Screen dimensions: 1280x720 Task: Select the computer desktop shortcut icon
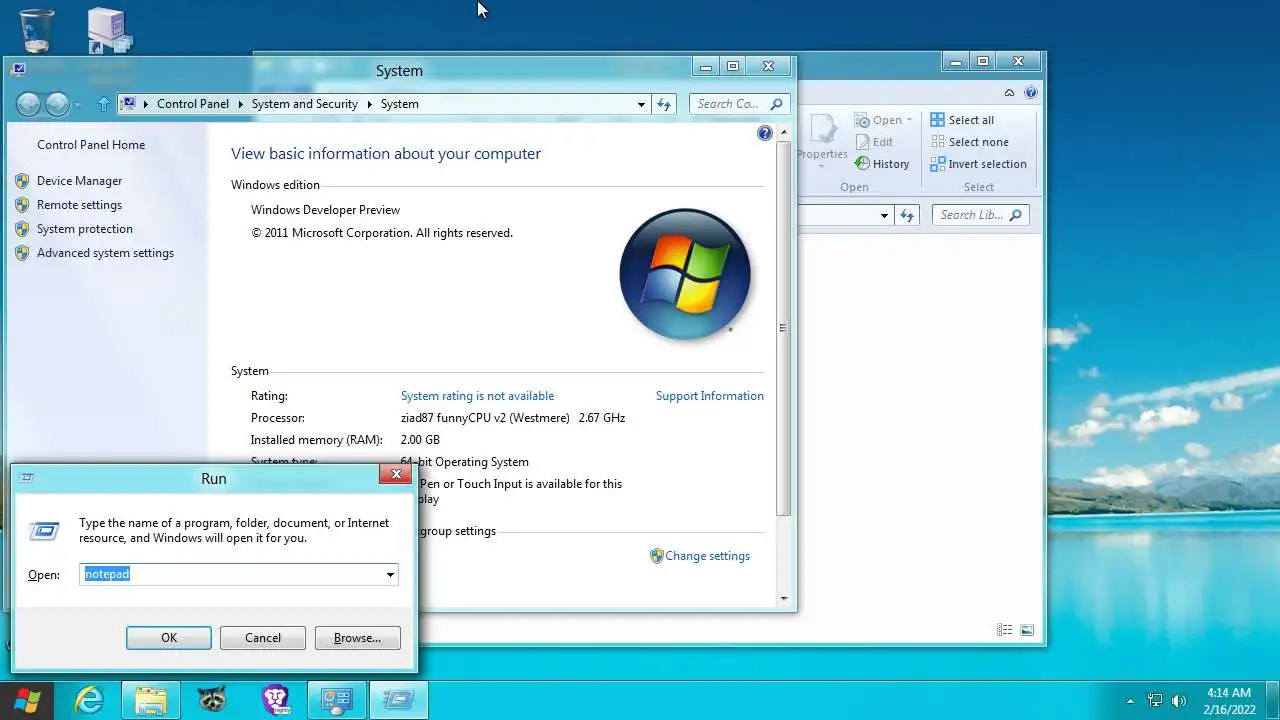[110, 30]
